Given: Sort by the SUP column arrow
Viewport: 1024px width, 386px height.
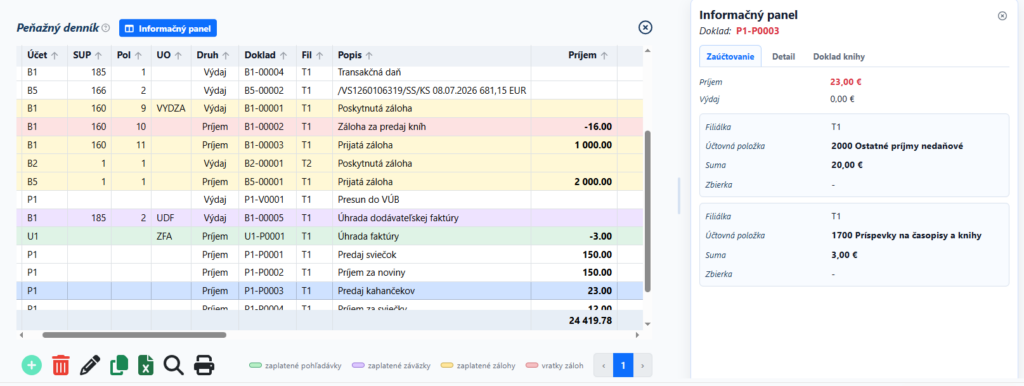Looking at the screenshot, I should tap(99, 56).
